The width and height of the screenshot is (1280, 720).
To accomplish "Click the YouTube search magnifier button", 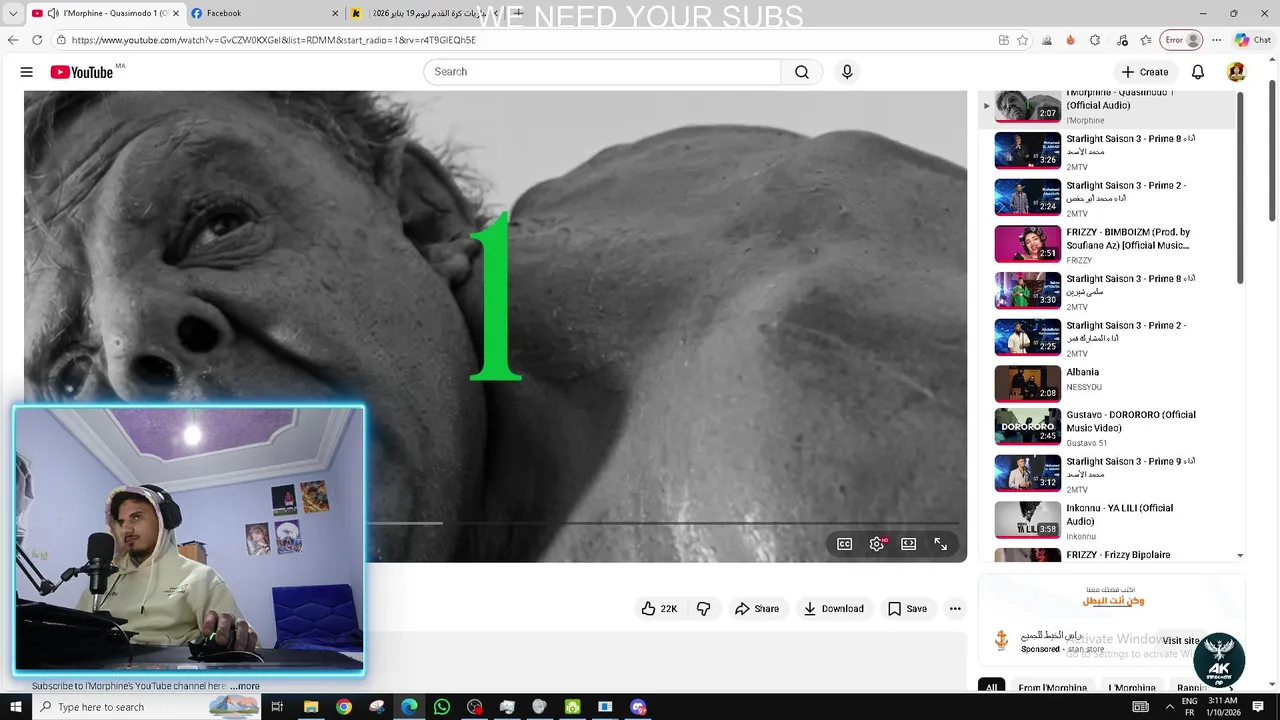I will [802, 72].
